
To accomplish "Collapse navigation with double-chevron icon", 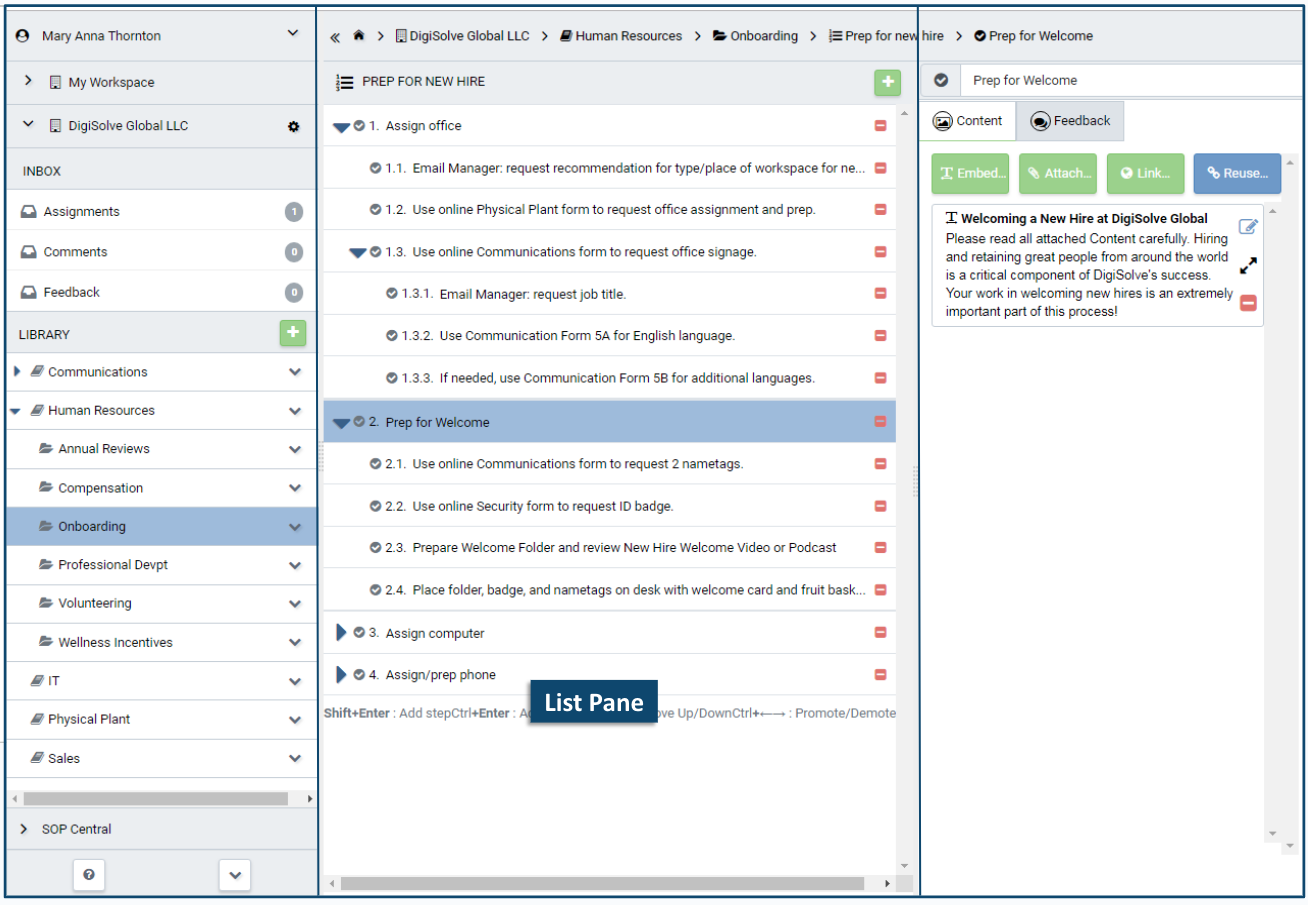I will click(335, 37).
